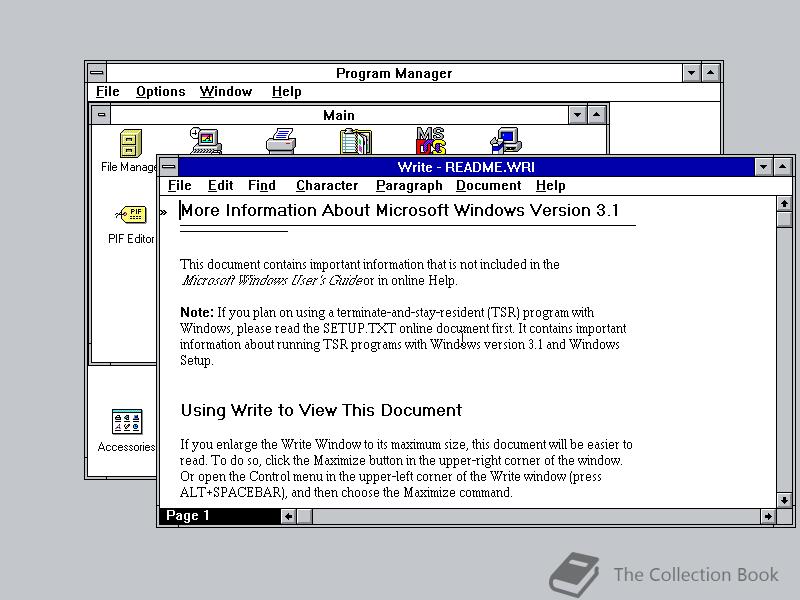Image resolution: width=800 pixels, height=600 pixels.
Task: Open the Character menu in Write
Action: (x=327, y=186)
